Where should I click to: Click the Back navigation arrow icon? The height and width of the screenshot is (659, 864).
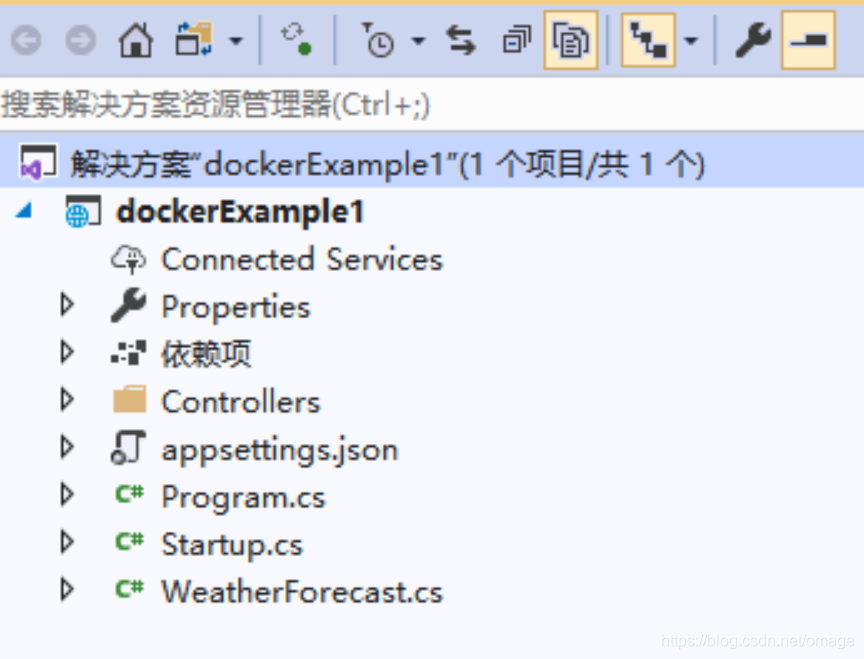coord(25,40)
